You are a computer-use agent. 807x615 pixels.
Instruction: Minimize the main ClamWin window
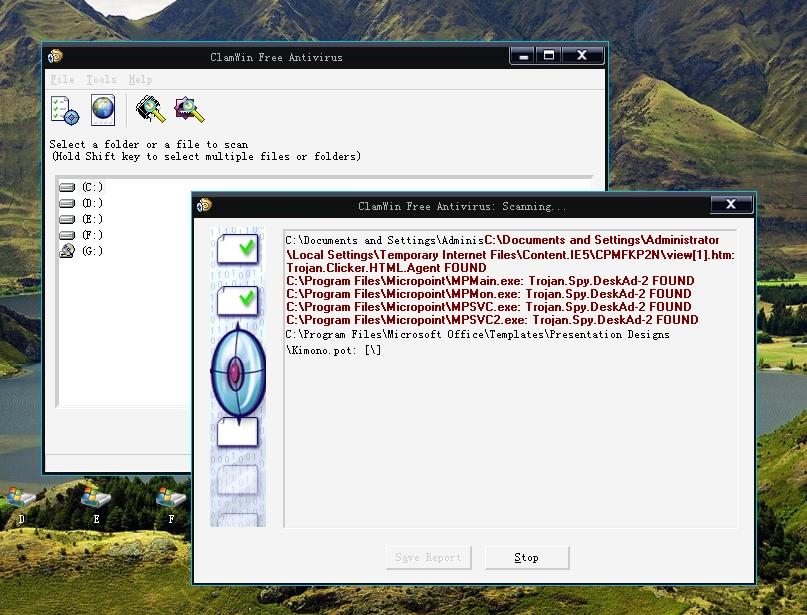[523, 56]
